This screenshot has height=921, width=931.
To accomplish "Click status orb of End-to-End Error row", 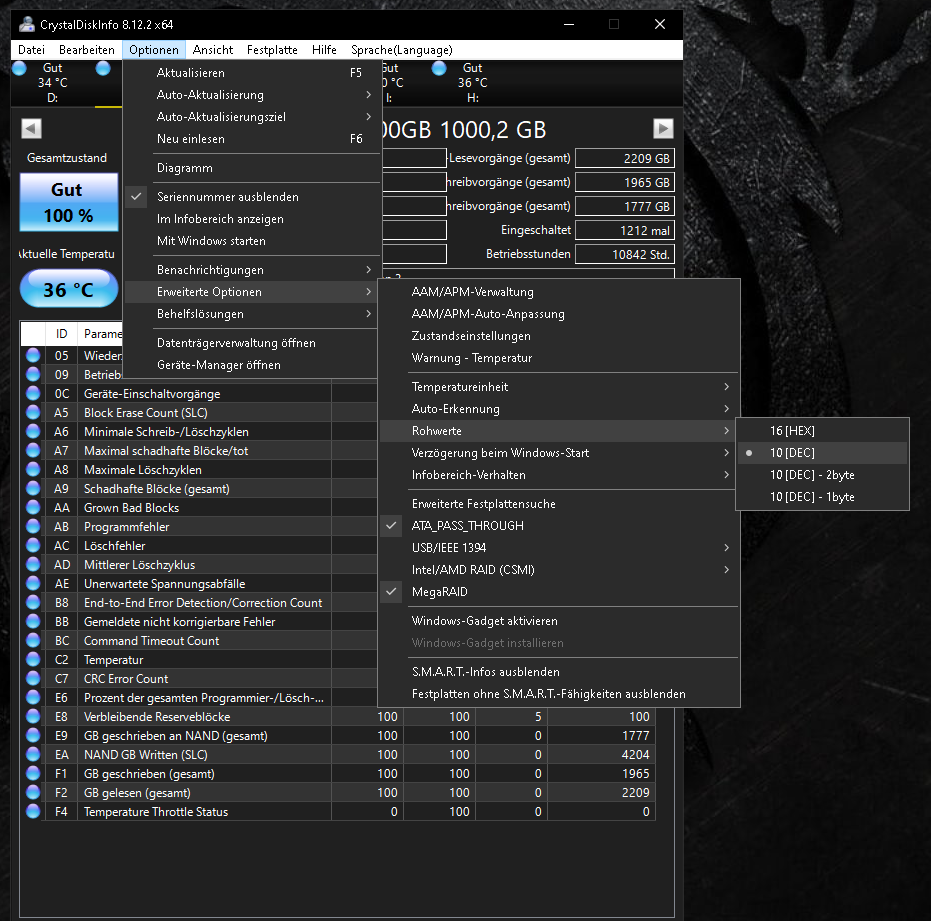I will coord(33,602).
